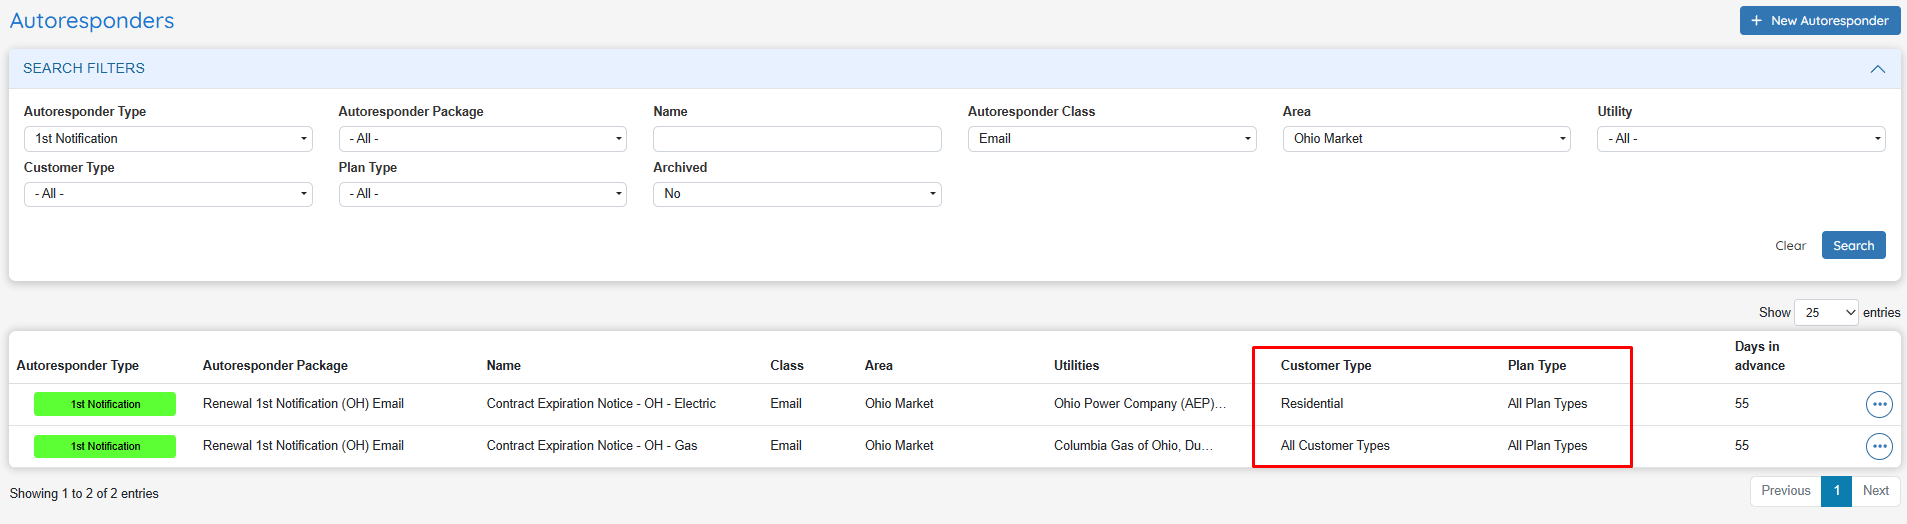Change the Archived filter dropdown
The height and width of the screenshot is (524, 1907).
[x=796, y=194]
